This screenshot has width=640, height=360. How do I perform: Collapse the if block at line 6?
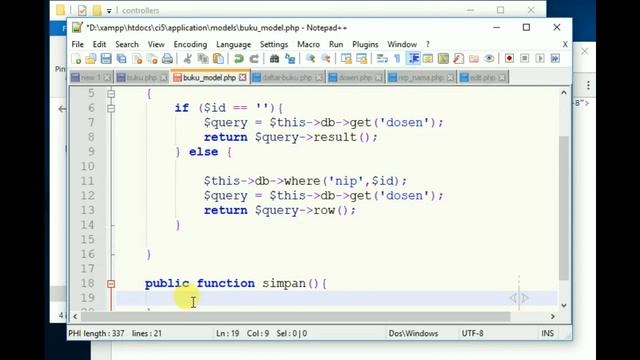[x=111, y=109]
